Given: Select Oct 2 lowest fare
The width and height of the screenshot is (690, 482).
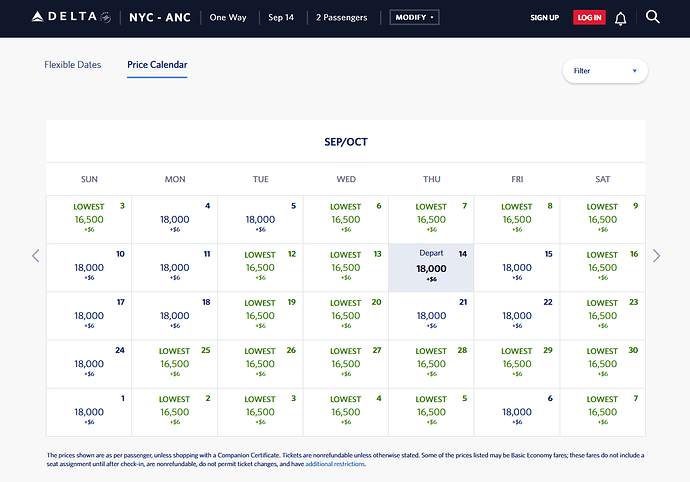Looking at the screenshot, I should [175, 412].
